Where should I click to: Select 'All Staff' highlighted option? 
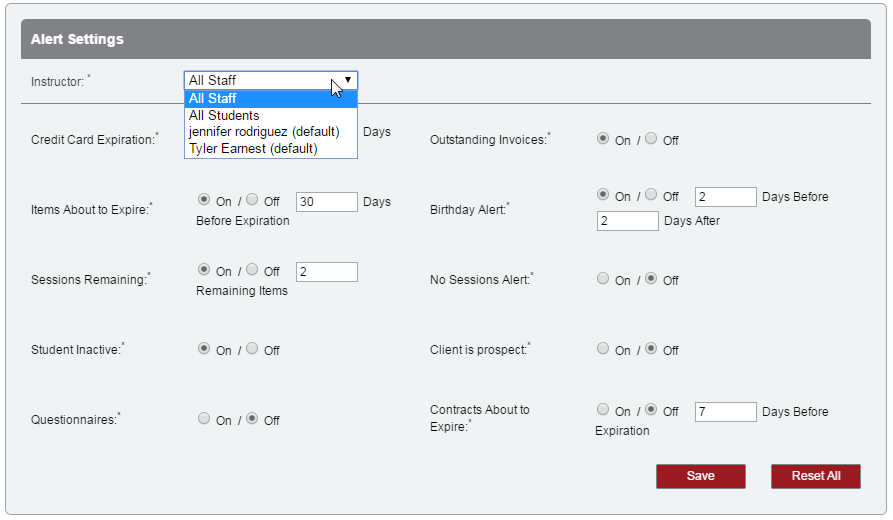click(212, 98)
